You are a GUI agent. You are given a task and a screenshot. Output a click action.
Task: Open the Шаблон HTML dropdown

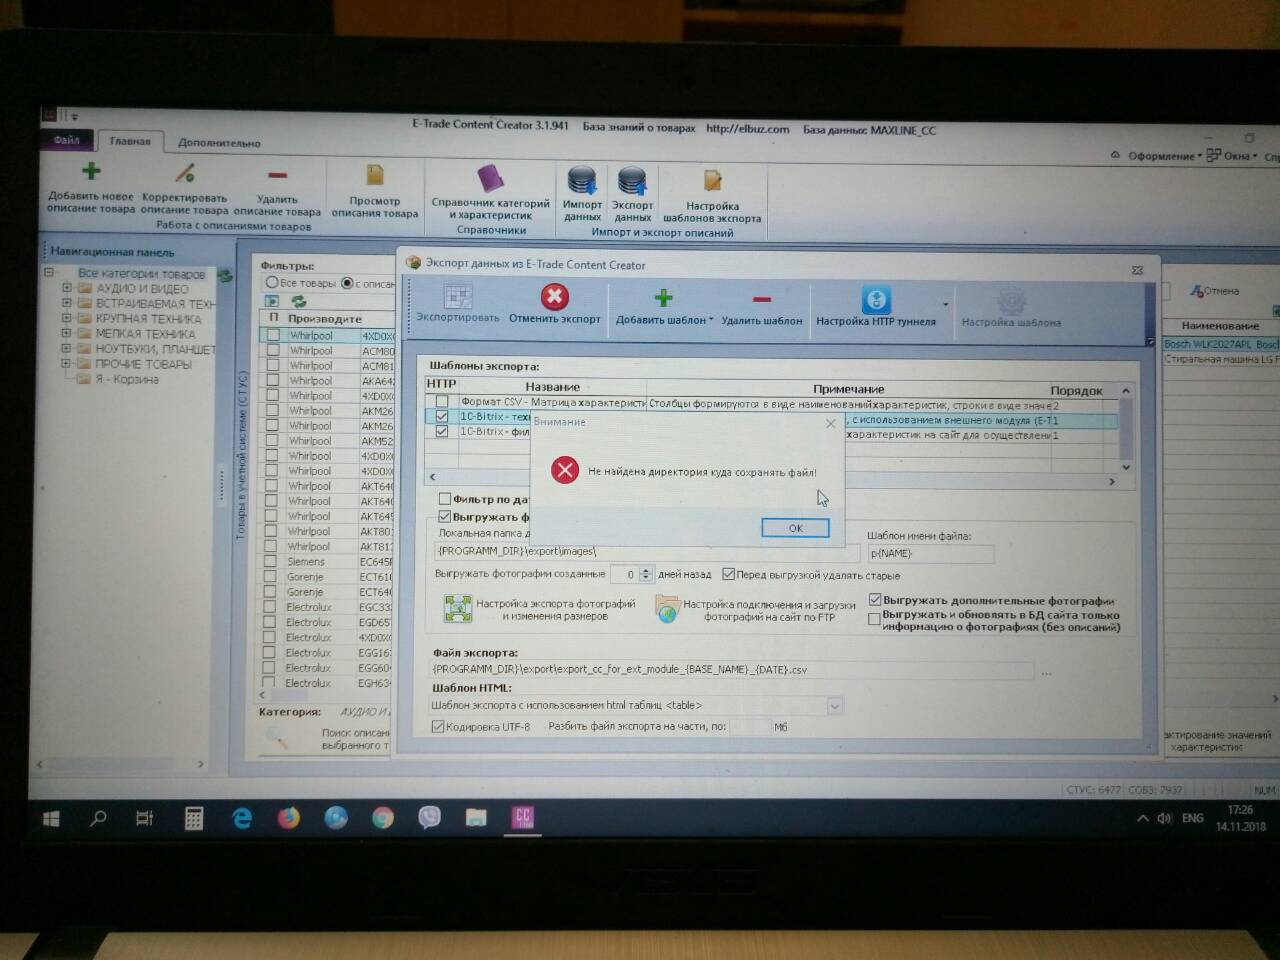835,706
